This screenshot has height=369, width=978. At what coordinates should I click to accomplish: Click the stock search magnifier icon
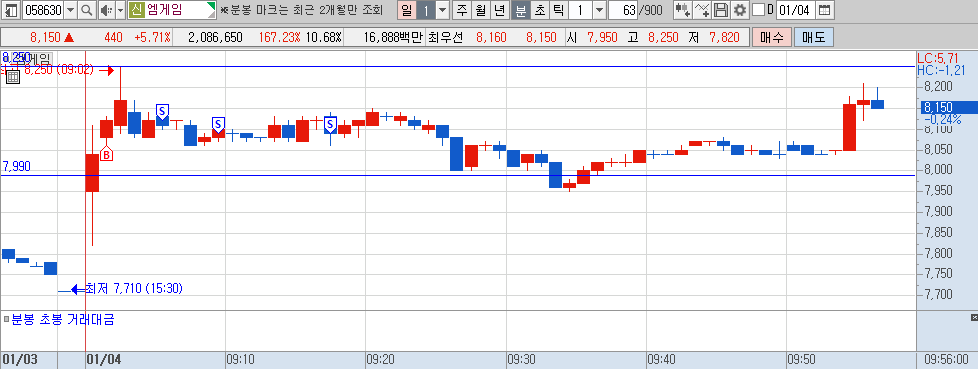[87, 10]
